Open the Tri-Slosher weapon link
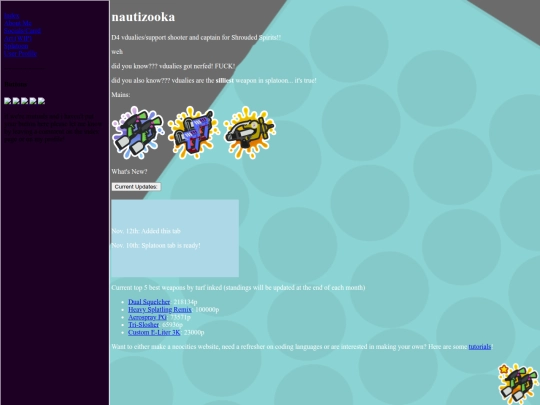540x405 pixels. 143,325
